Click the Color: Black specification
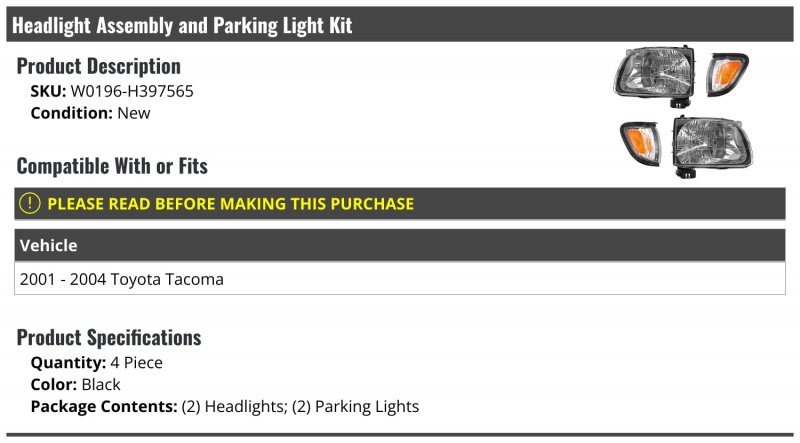Screen dimensions: 800x443 pos(76,384)
